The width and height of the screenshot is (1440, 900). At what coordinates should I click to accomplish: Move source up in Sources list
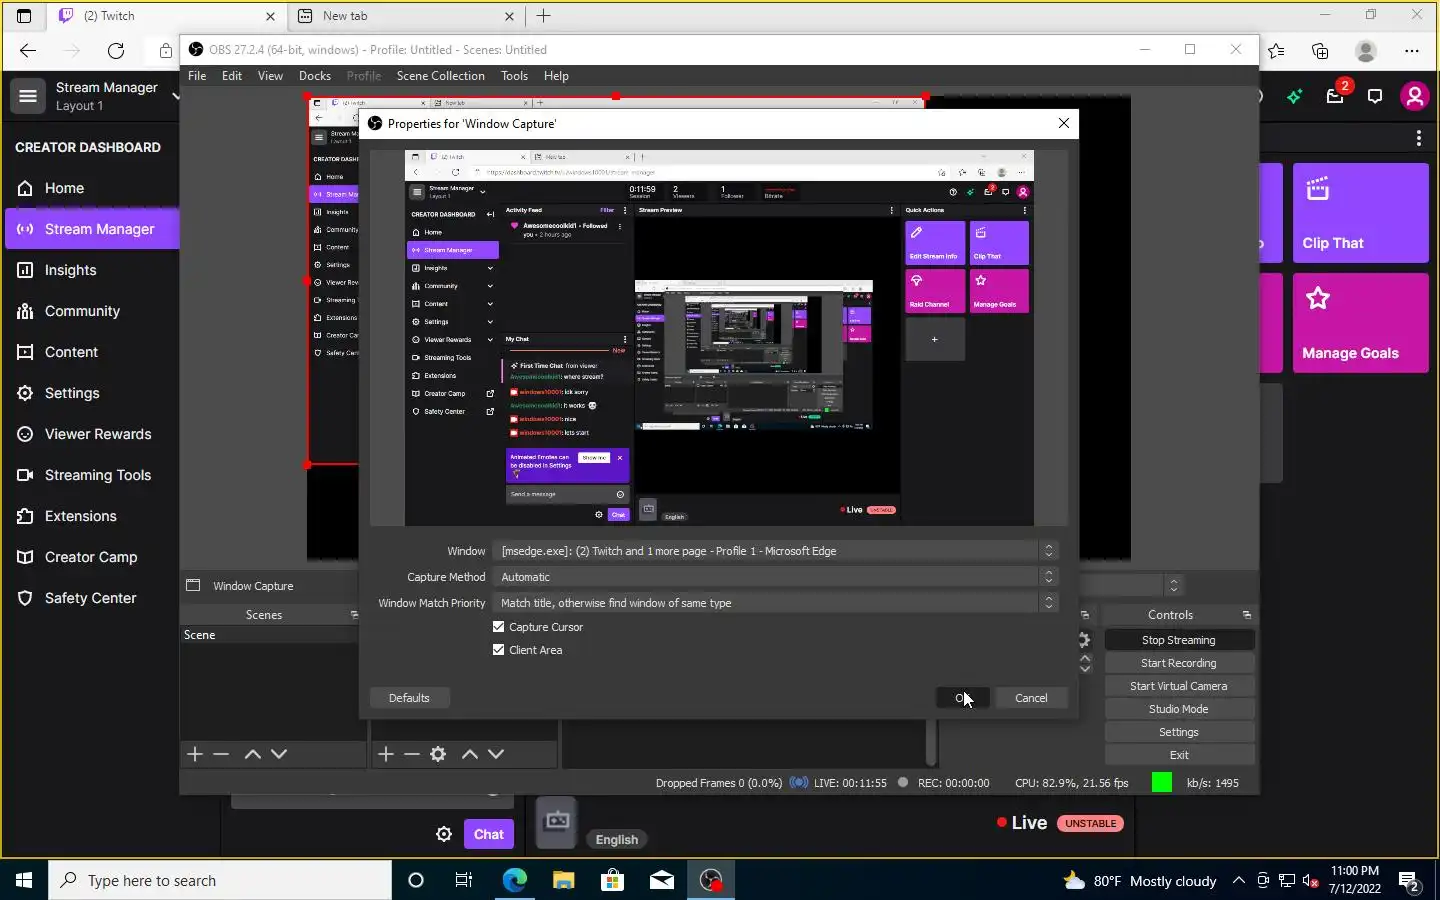click(x=470, y=754)
